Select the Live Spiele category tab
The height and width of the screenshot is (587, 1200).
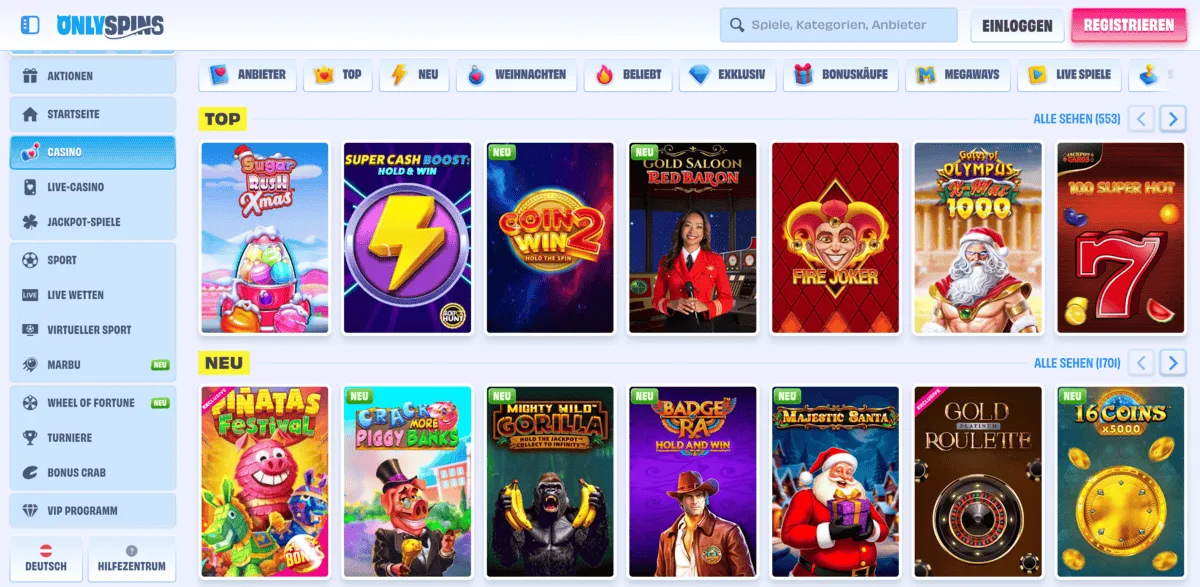pyautogui.click(x=1070, y=75)
